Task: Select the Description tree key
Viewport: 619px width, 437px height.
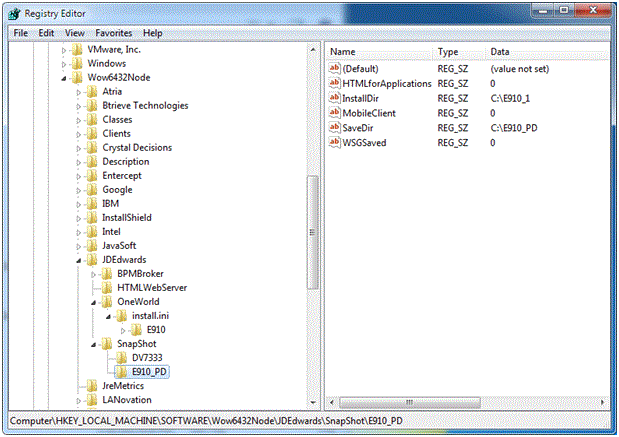Action: coord(126,162)
